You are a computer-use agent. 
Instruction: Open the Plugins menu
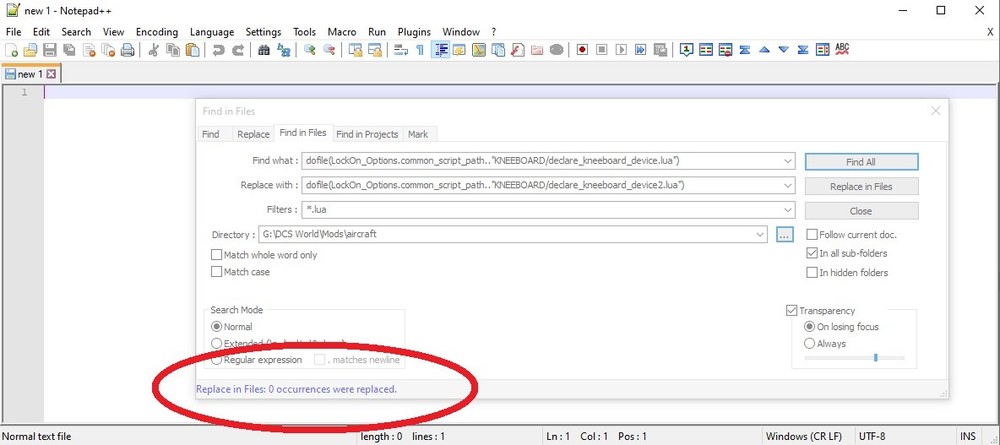click(415, 32)
